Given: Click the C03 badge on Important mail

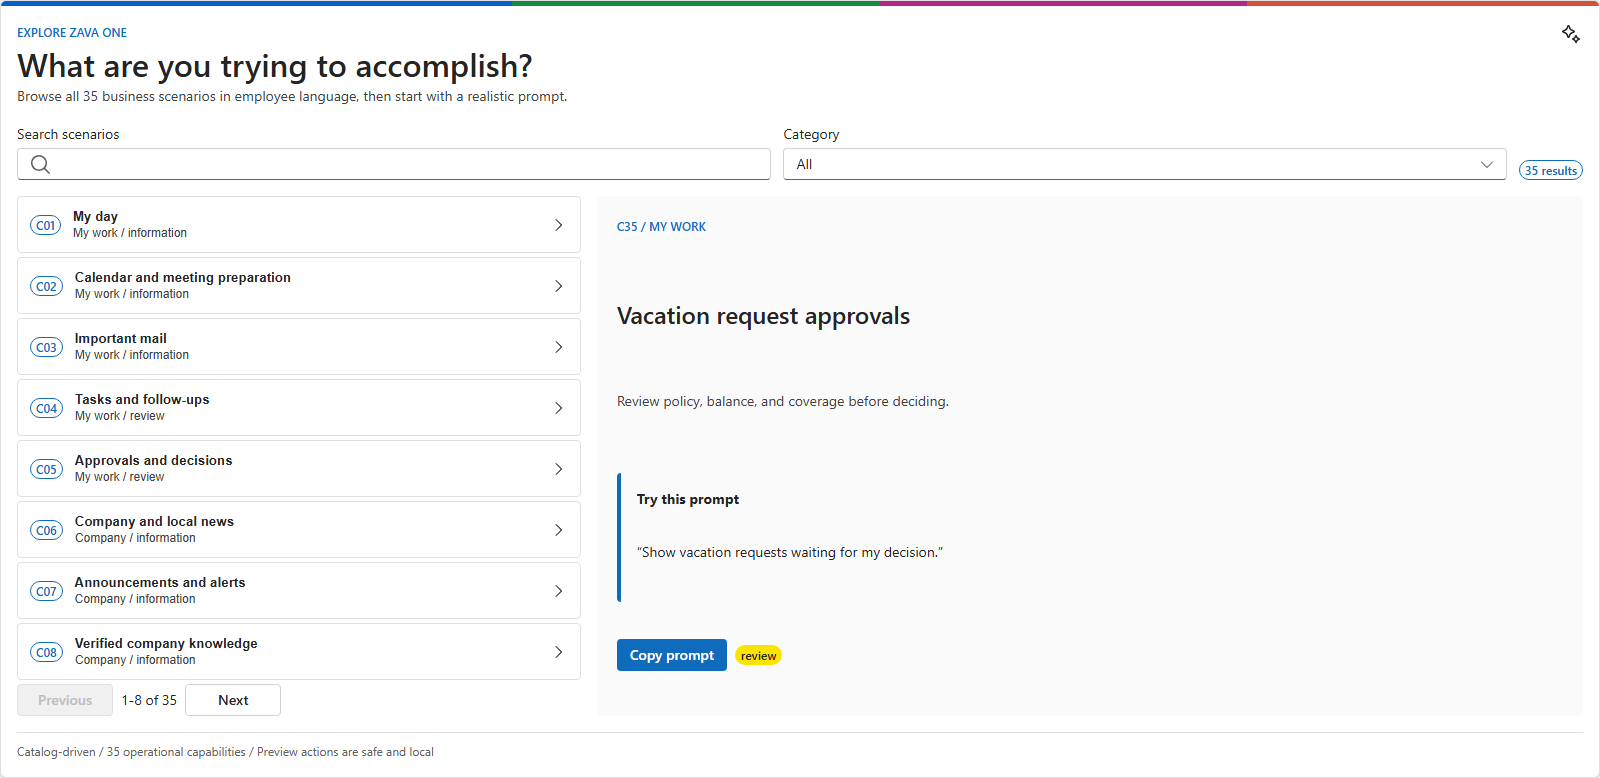Looking at the screenshot, I should click(46, 347).
